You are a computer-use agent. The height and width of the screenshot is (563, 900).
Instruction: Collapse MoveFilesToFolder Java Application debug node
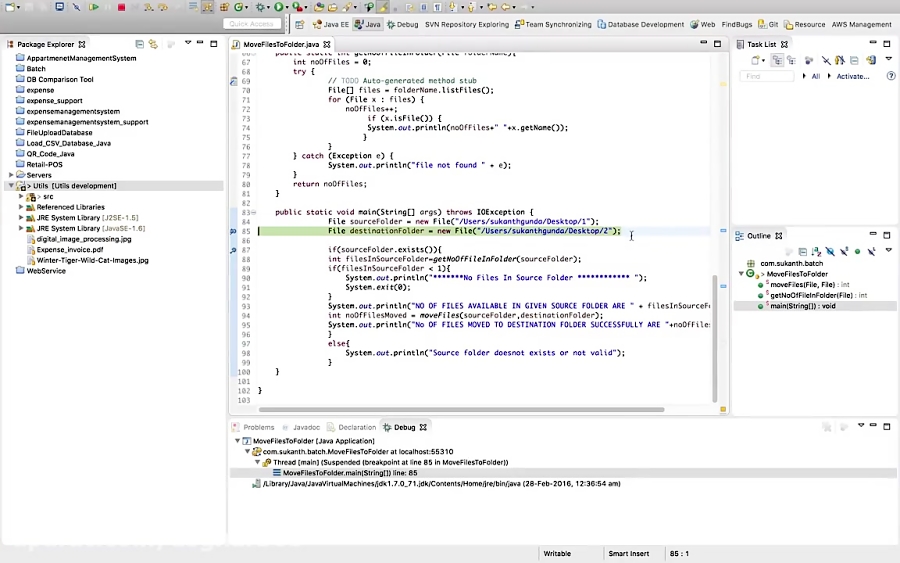point(237,441)
